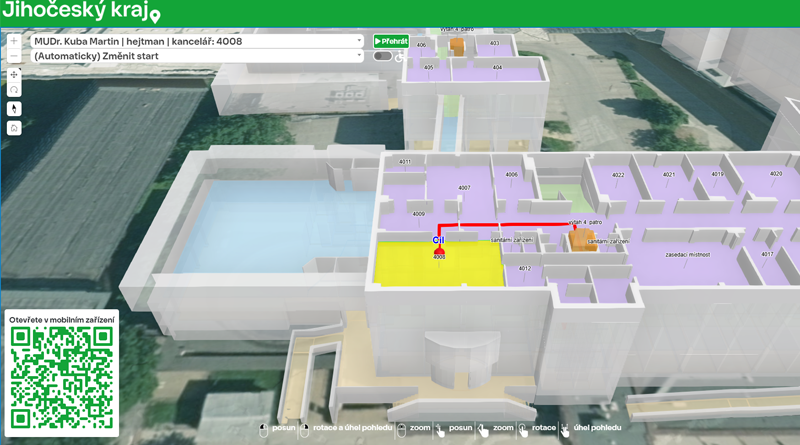The width and height of the screenshot is (800, 445).
Task: Return to home view icon
Action: [14, 128]
